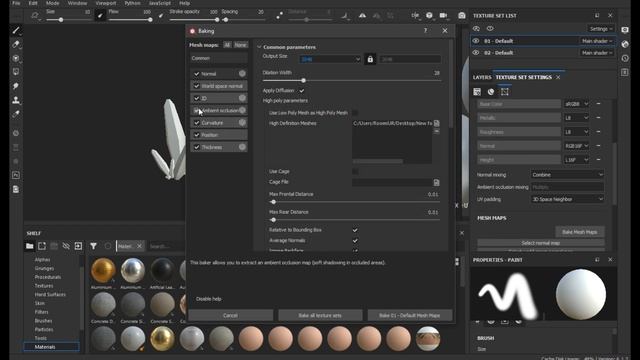This screenshot has height=360, width=640.
Task: Open Main shader dropdown for 02 - Default
Action: pos(597,53)
